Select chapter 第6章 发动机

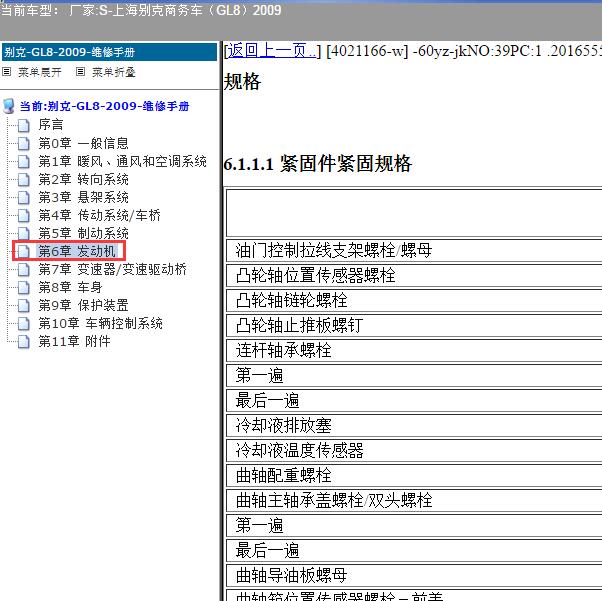(x=77, y=252)
